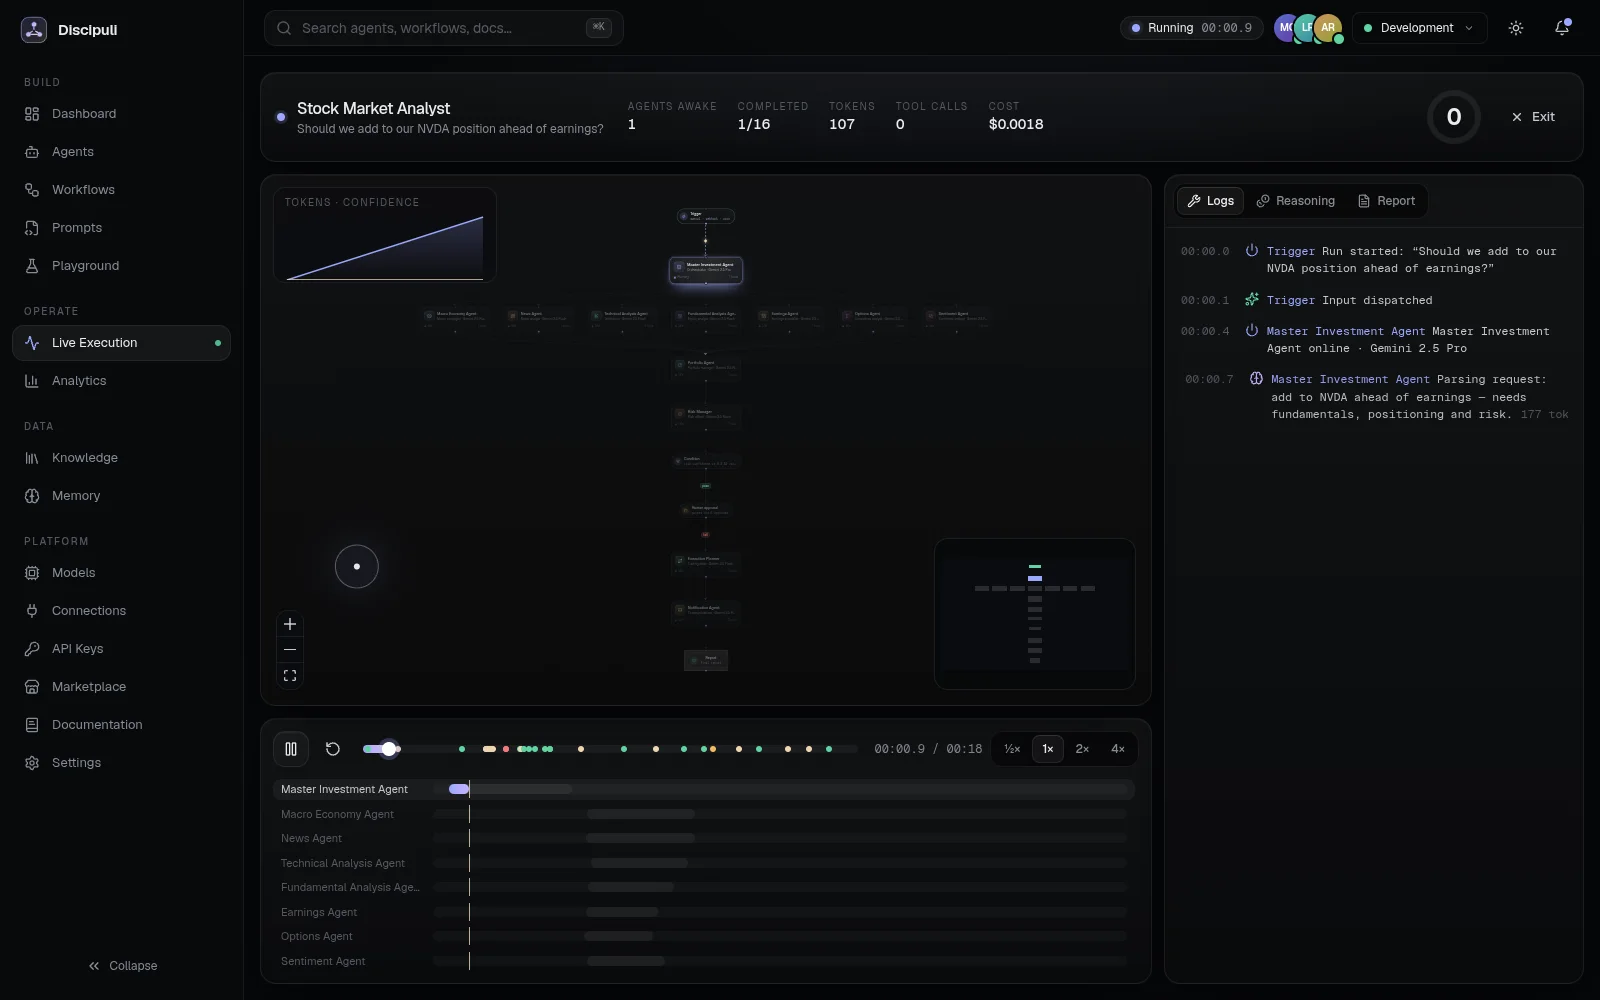Click the AR user avatar

[x=1328, y=28]
